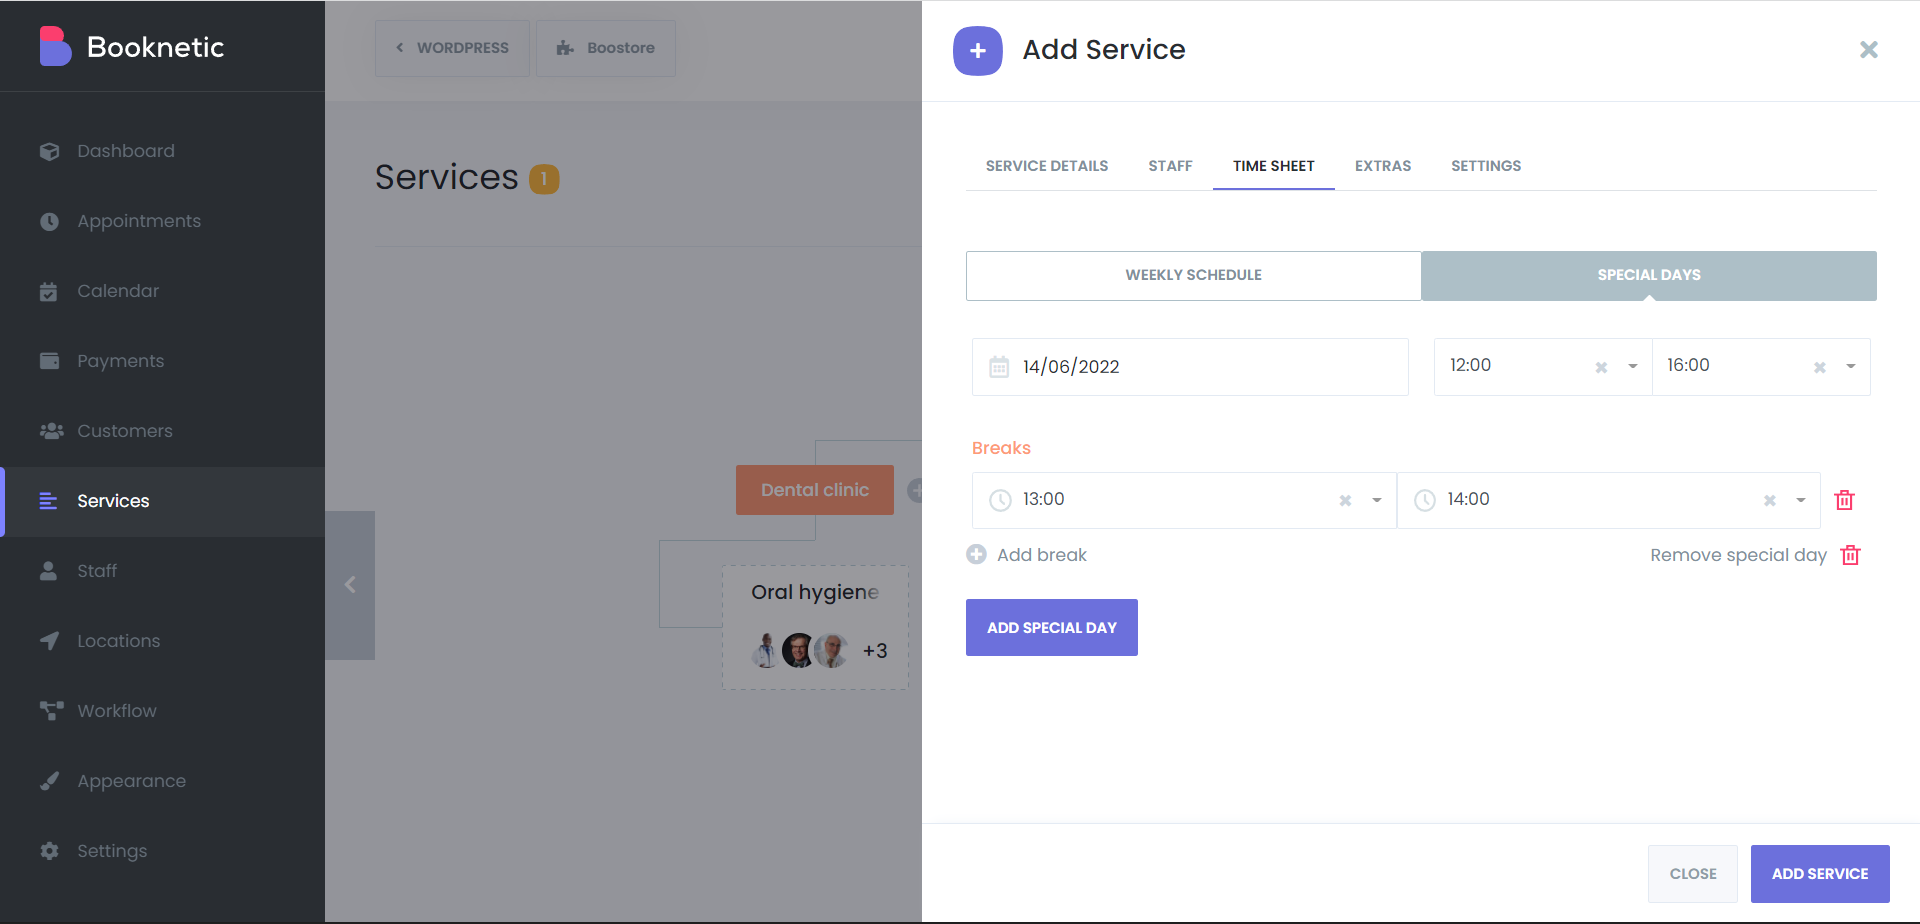
Task: Select Services sidebar item
Action: pyautogui.click(x=162, y=501)
